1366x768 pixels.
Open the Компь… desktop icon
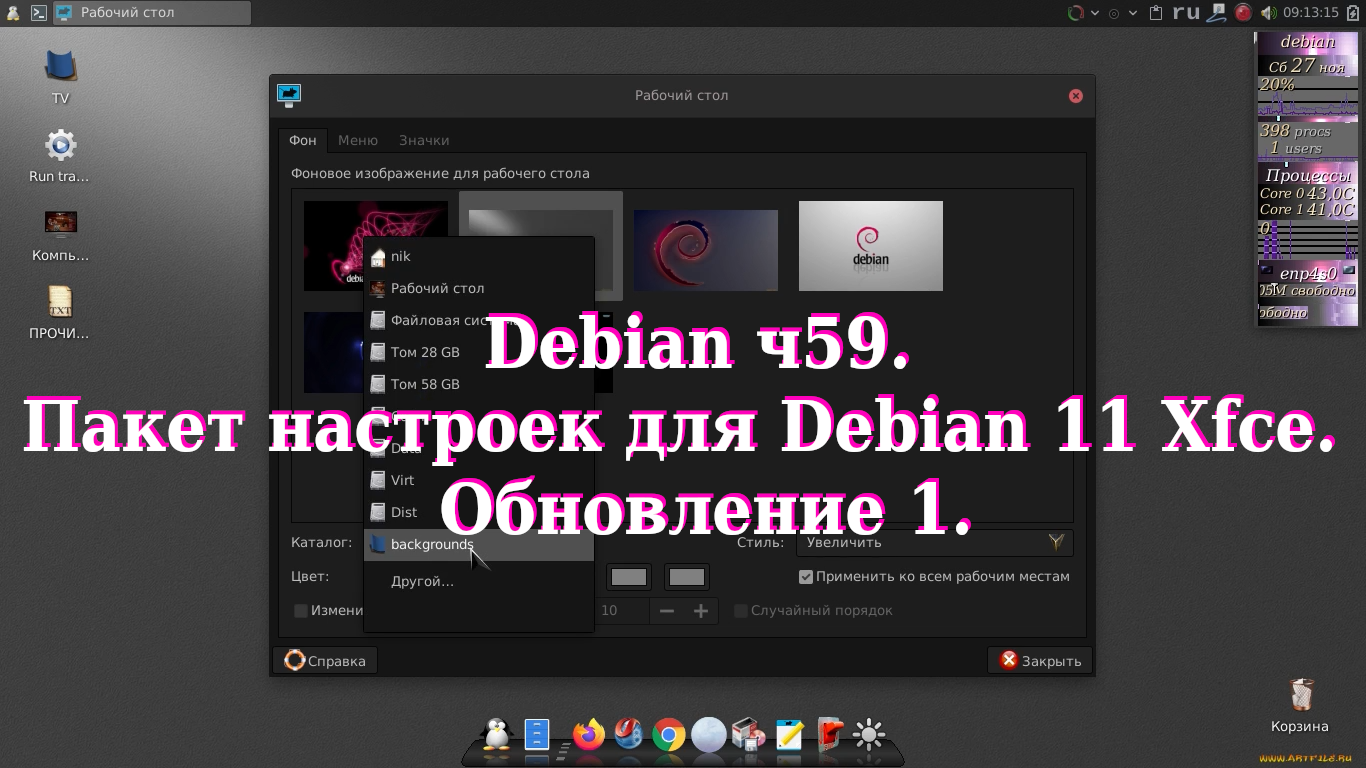pos(60,235)
